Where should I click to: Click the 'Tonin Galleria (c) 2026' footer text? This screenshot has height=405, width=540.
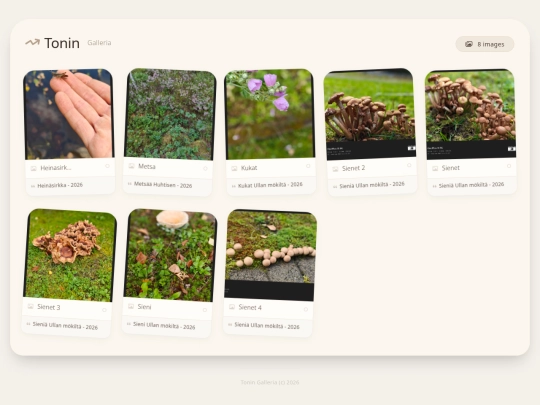point(270,382)
